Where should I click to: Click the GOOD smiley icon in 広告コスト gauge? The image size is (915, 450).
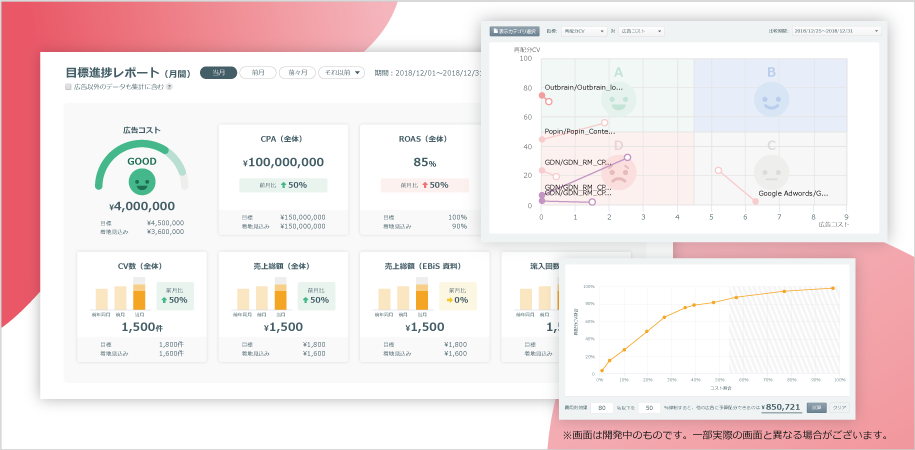click(x=142, y=181)
